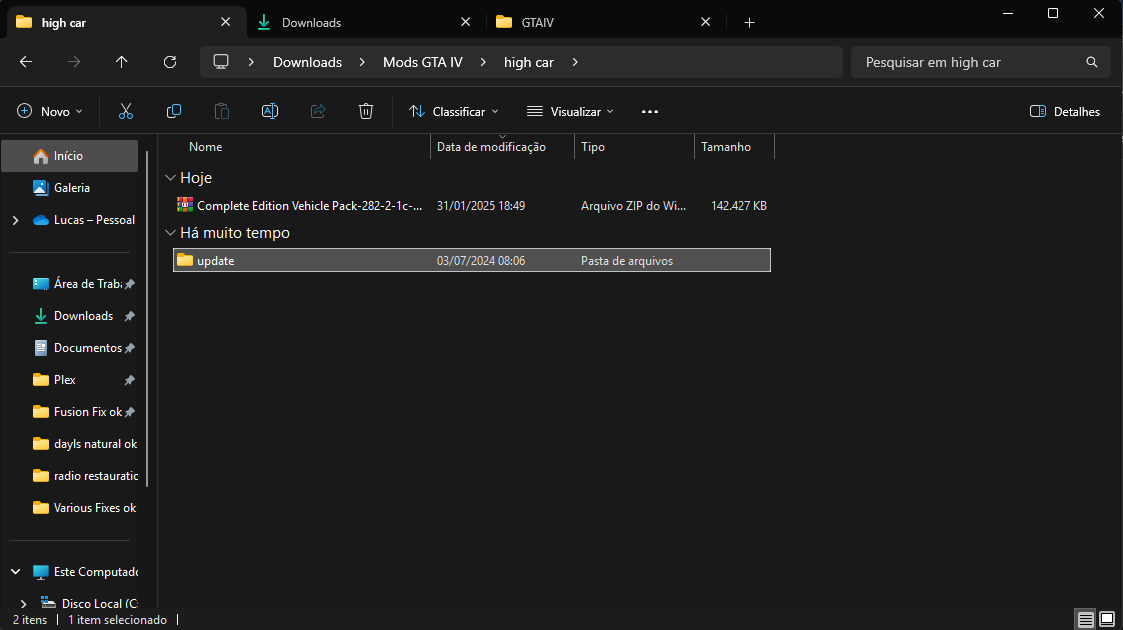Open the See more ellipsis menu
1123x630 pixels.
pyautogui.click(x=650, y=111)
